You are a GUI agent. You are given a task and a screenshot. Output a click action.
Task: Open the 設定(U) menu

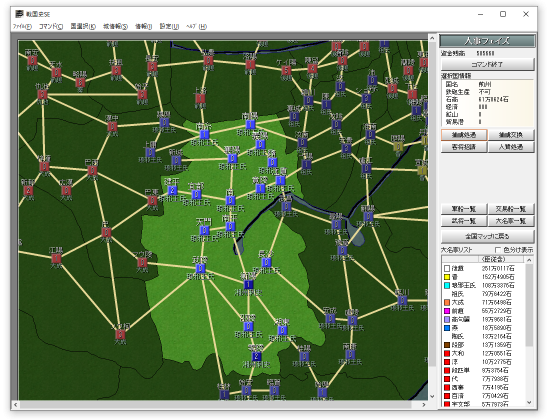point(169,27)
